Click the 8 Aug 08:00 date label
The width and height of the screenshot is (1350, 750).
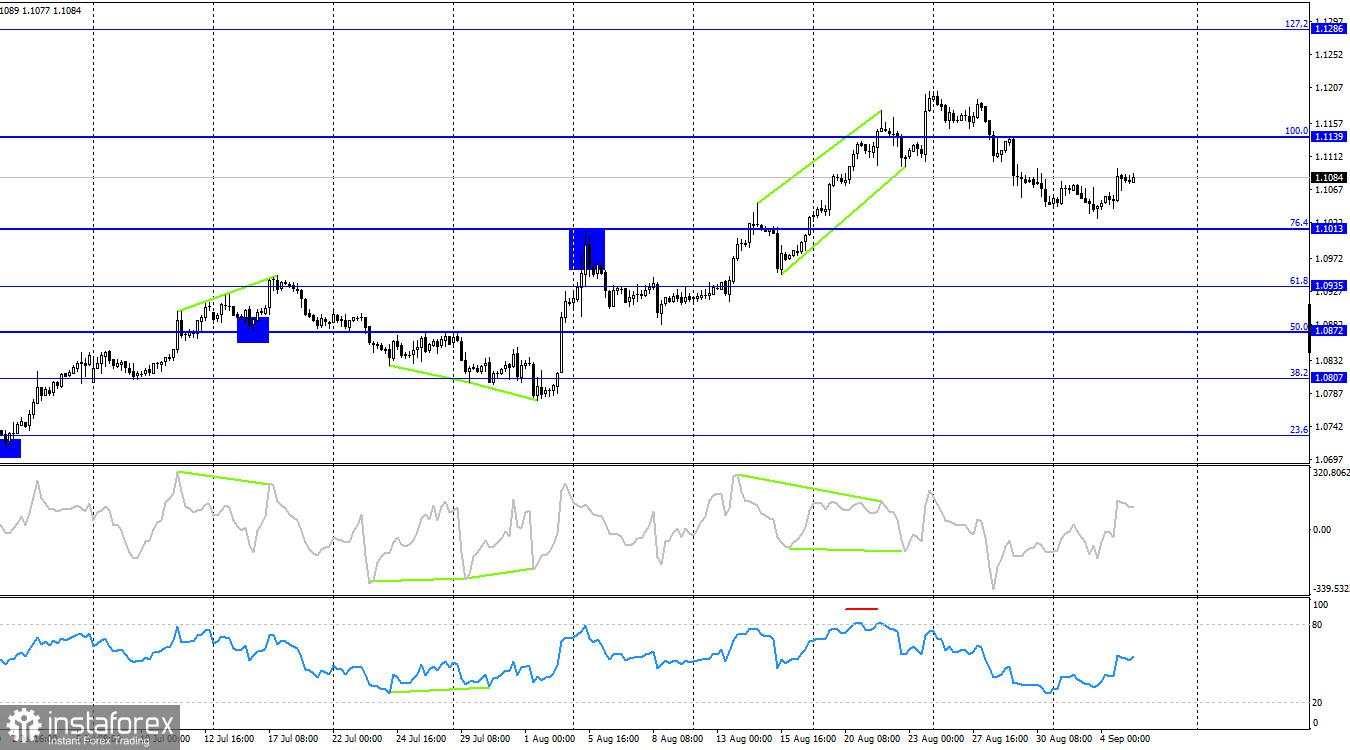[x=677, y=740]
